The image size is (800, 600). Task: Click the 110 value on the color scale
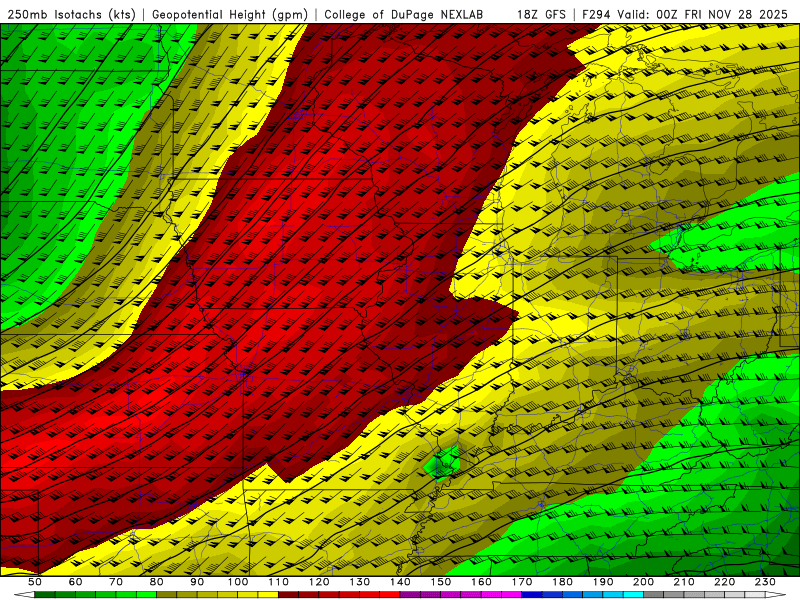279,582
